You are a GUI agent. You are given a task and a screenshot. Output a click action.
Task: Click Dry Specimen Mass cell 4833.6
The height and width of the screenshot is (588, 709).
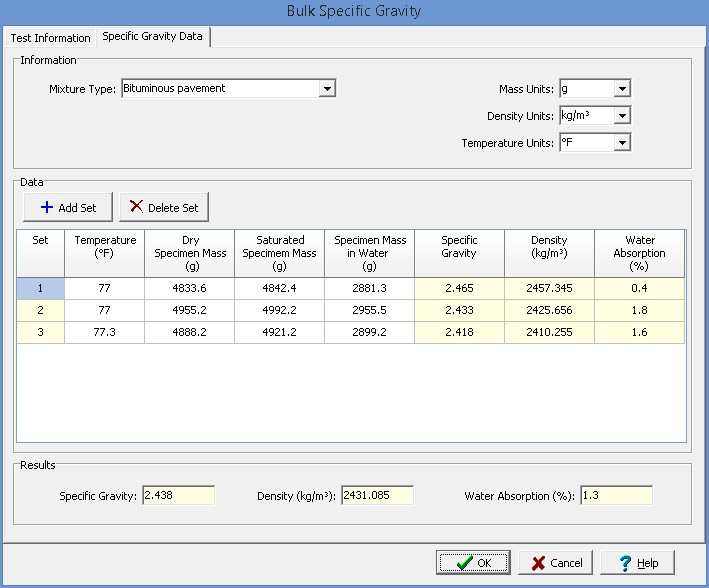click(189, 288)
